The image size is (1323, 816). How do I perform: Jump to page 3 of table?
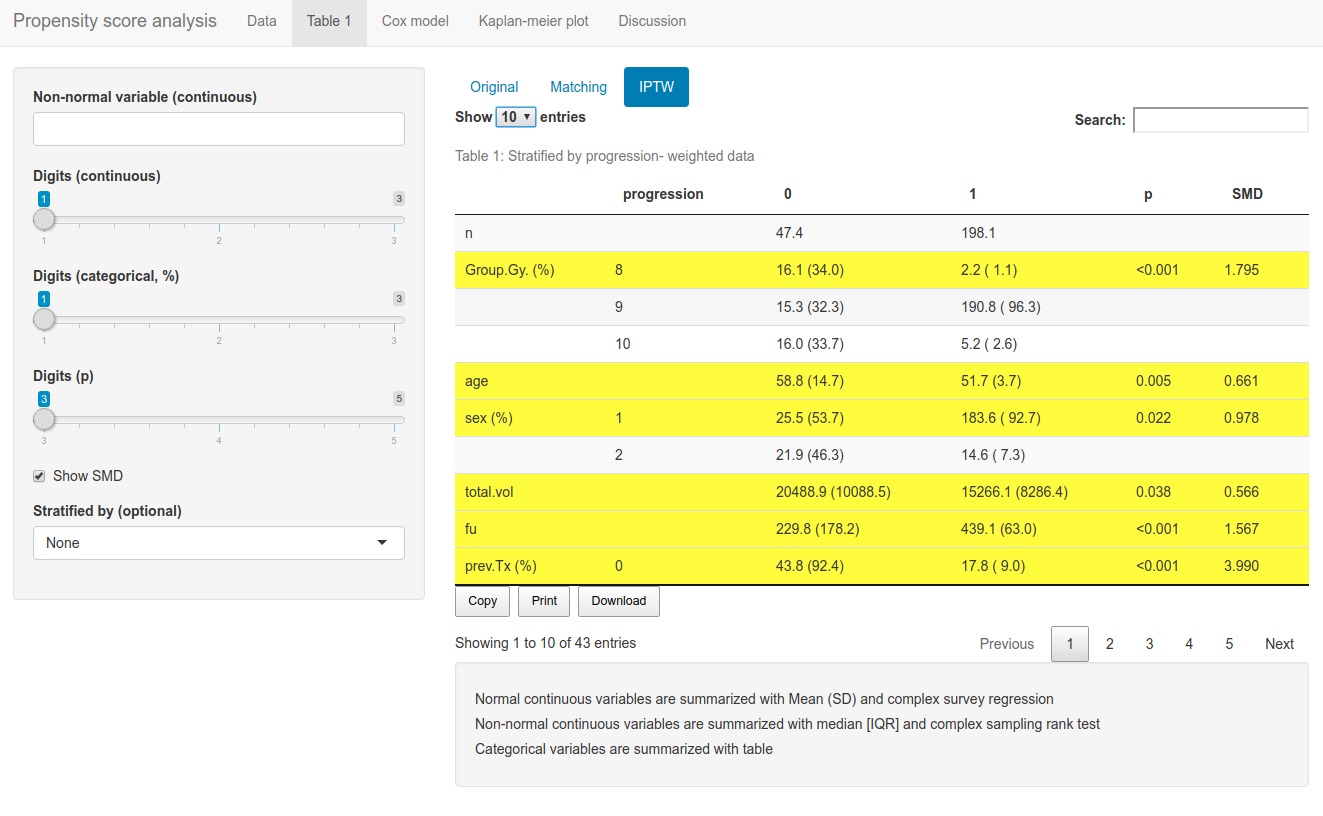(1149, 644)
